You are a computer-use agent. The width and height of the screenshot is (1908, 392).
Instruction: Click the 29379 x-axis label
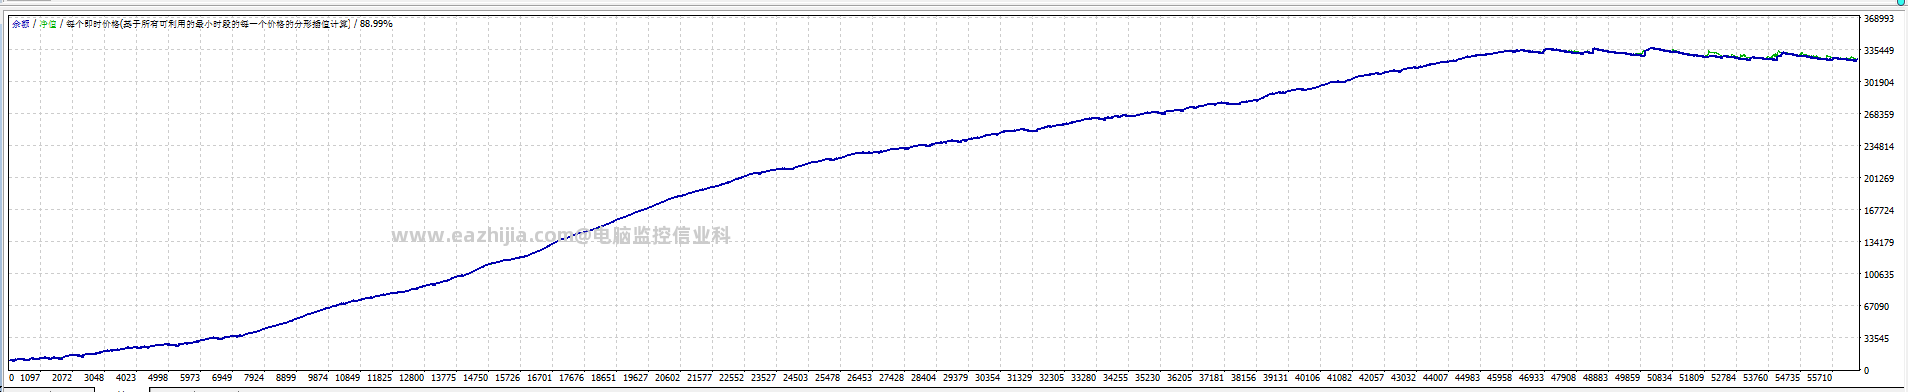point(956,378)
